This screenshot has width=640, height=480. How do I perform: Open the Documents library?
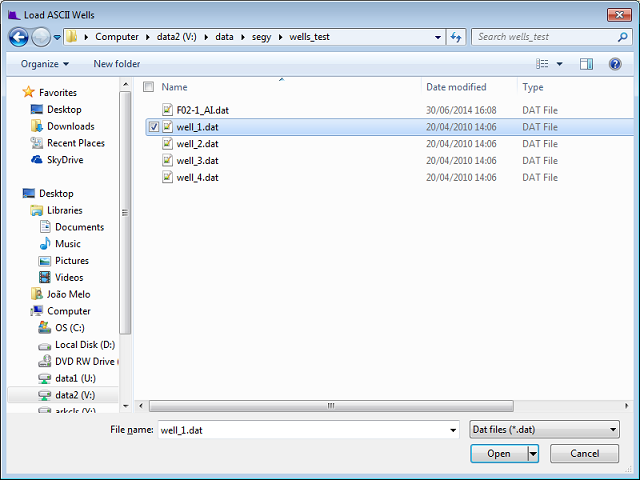[80, 227]
